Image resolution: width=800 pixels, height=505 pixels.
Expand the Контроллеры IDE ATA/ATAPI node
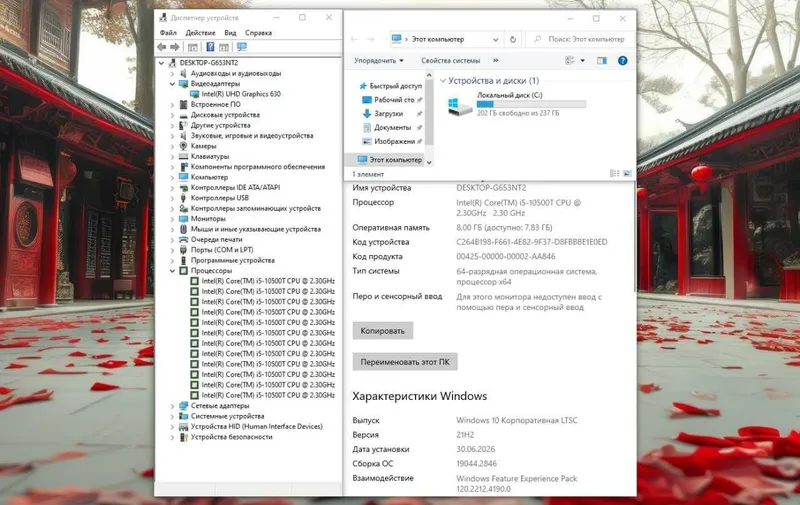tap(172, 188)
